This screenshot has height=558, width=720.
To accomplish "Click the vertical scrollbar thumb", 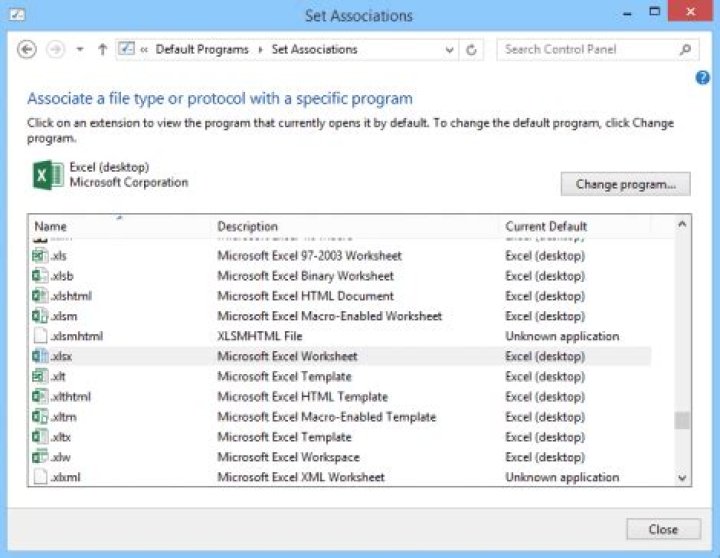I will click(x=682, y=420).
